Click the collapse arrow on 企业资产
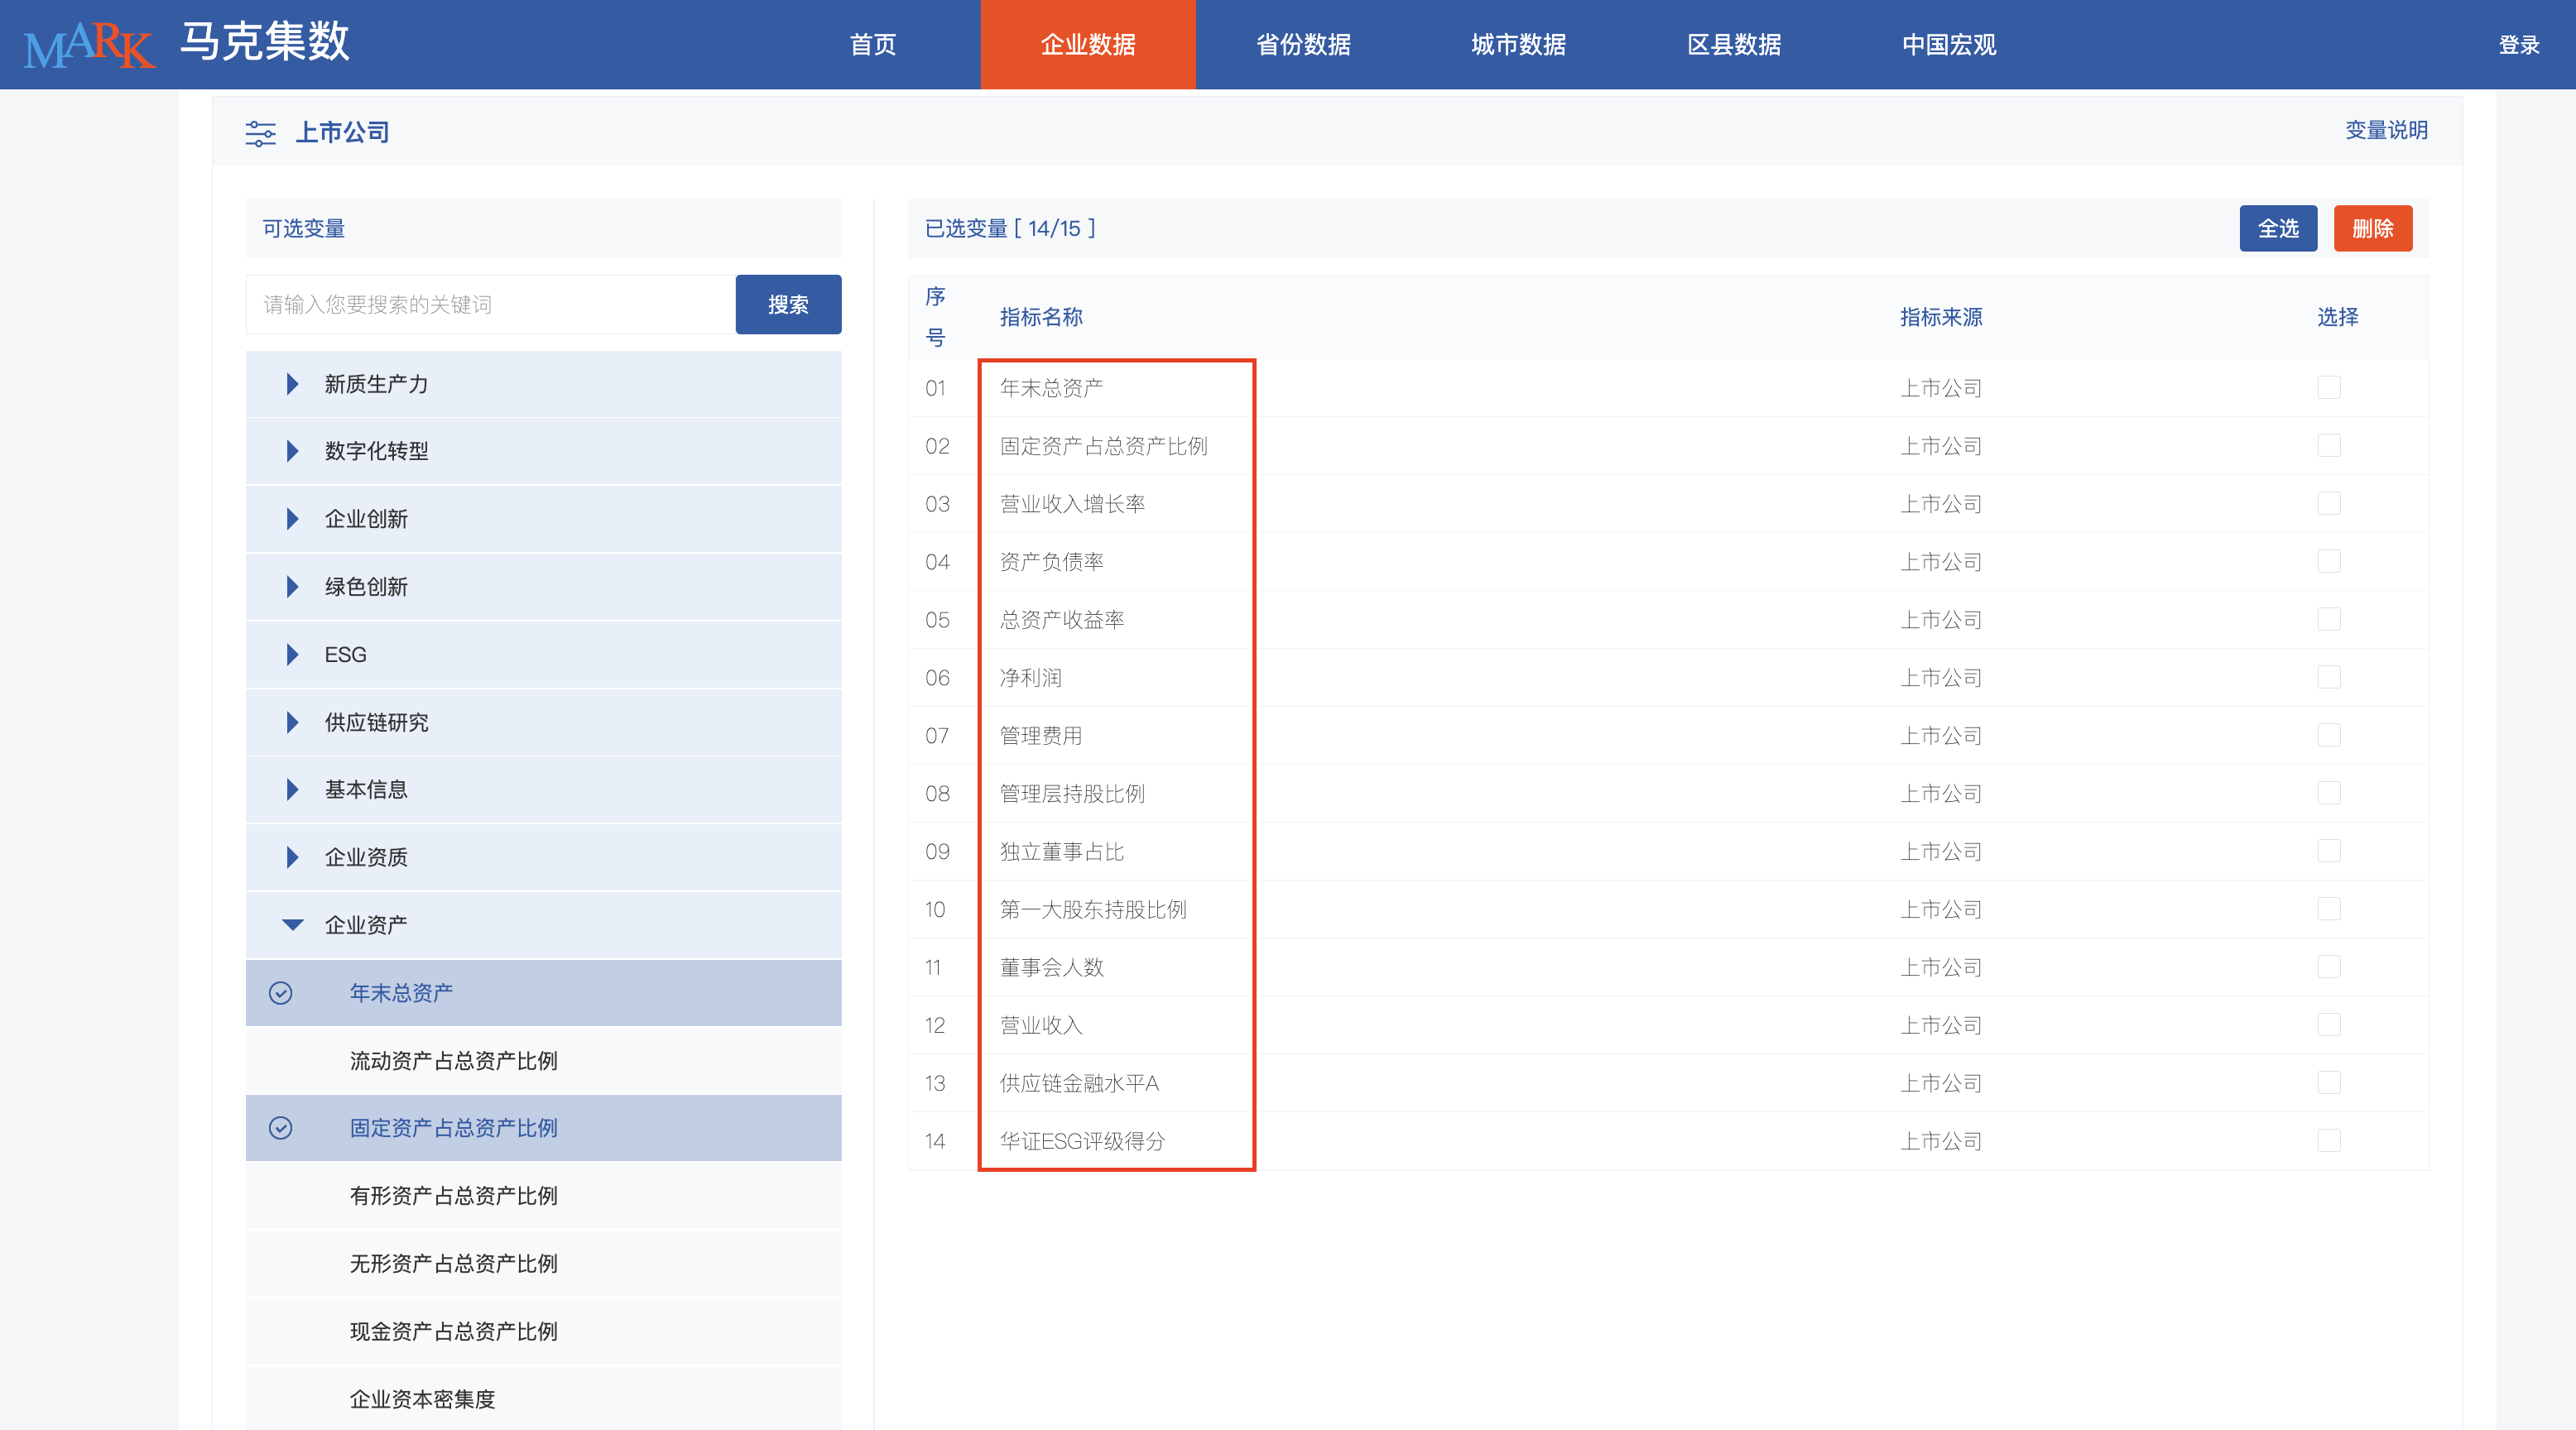This screenshot has width=2576, height=1430. pyautogui.click(x=292, y=925)
